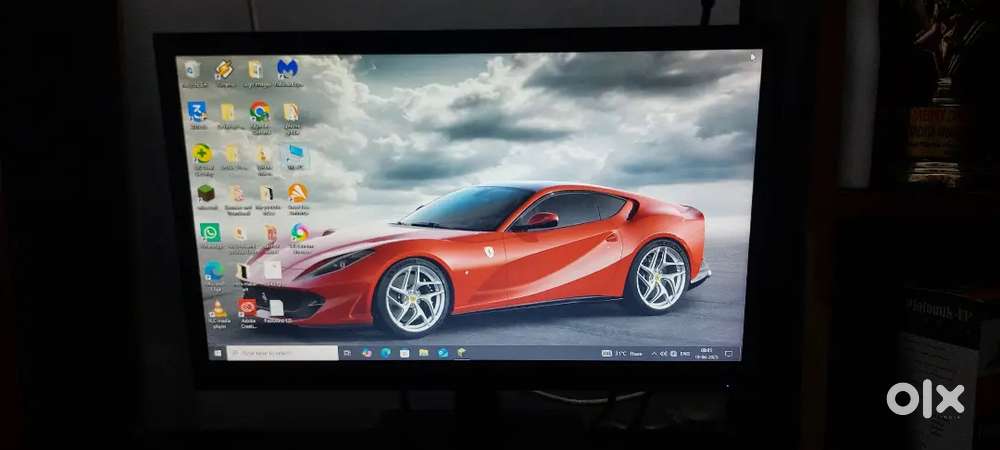Open Task View on the taskbar
1000x450 pixels.
[x=347, y=353]
